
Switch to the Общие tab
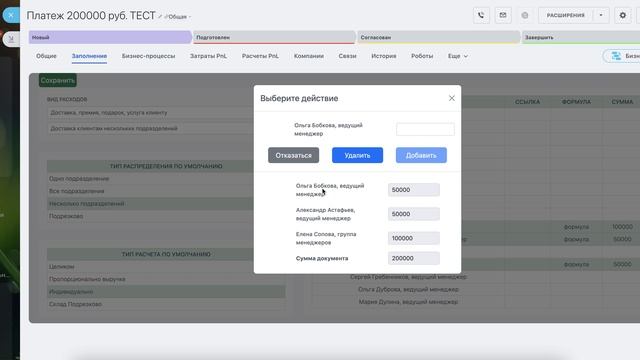pos(46,56)
